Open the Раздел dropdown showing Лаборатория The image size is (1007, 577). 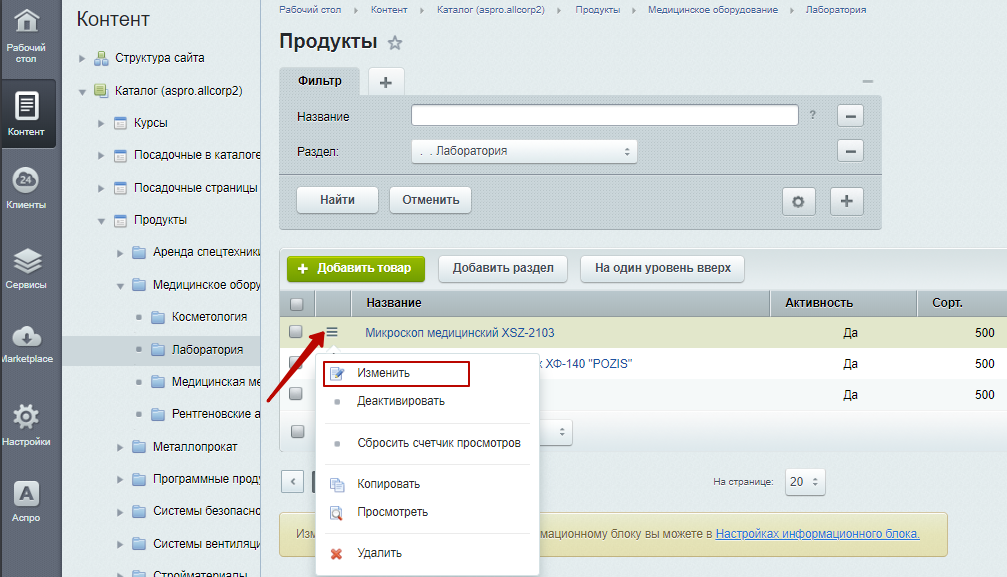pyautogui.click(x=524, y=152)
